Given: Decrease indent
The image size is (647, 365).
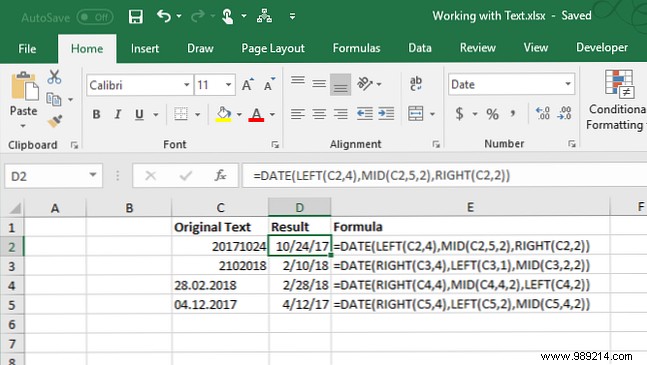Looking at the screenshot, I should (x=365, y=114).
